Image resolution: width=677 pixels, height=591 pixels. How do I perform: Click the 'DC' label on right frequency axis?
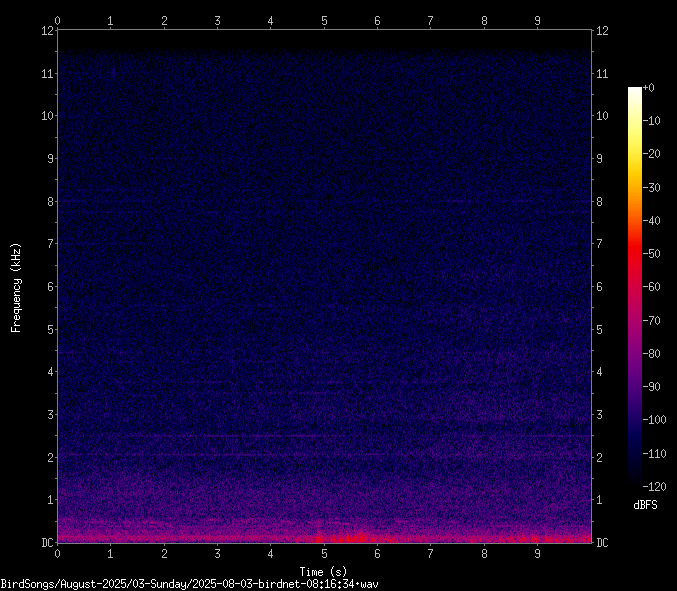(602, 543)
